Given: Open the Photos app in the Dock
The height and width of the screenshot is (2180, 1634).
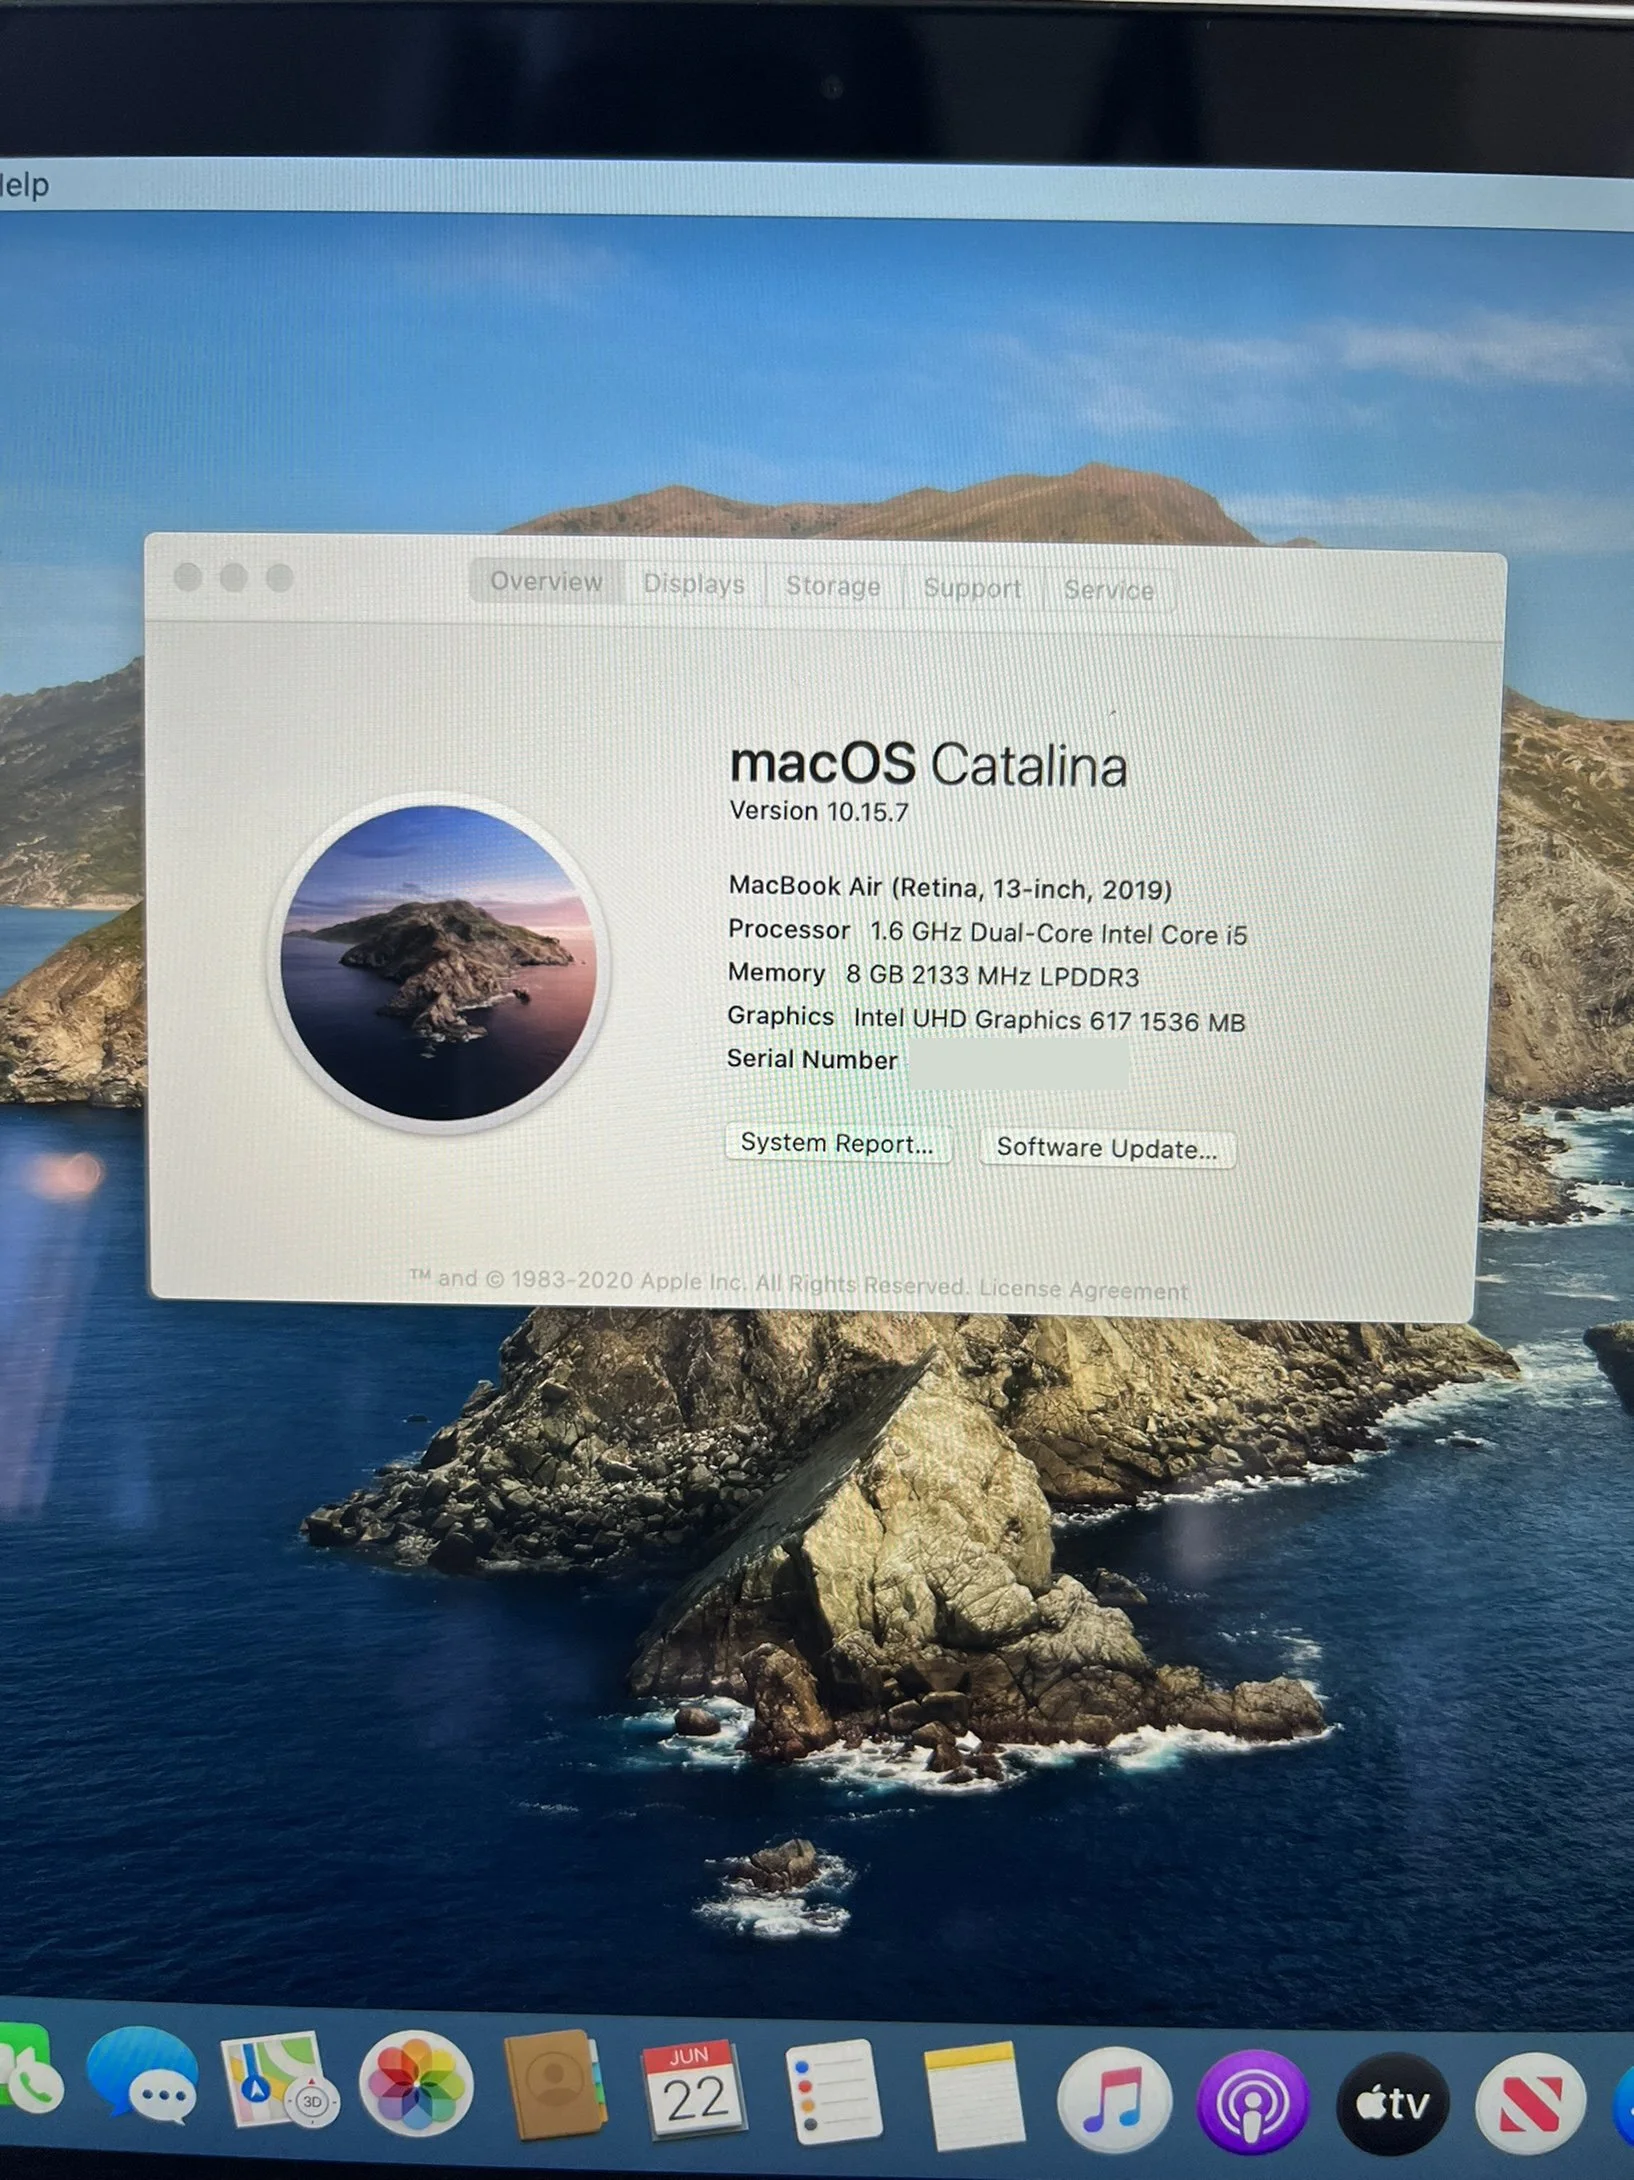Looking at the screenshot, I should click(415, 2085).
